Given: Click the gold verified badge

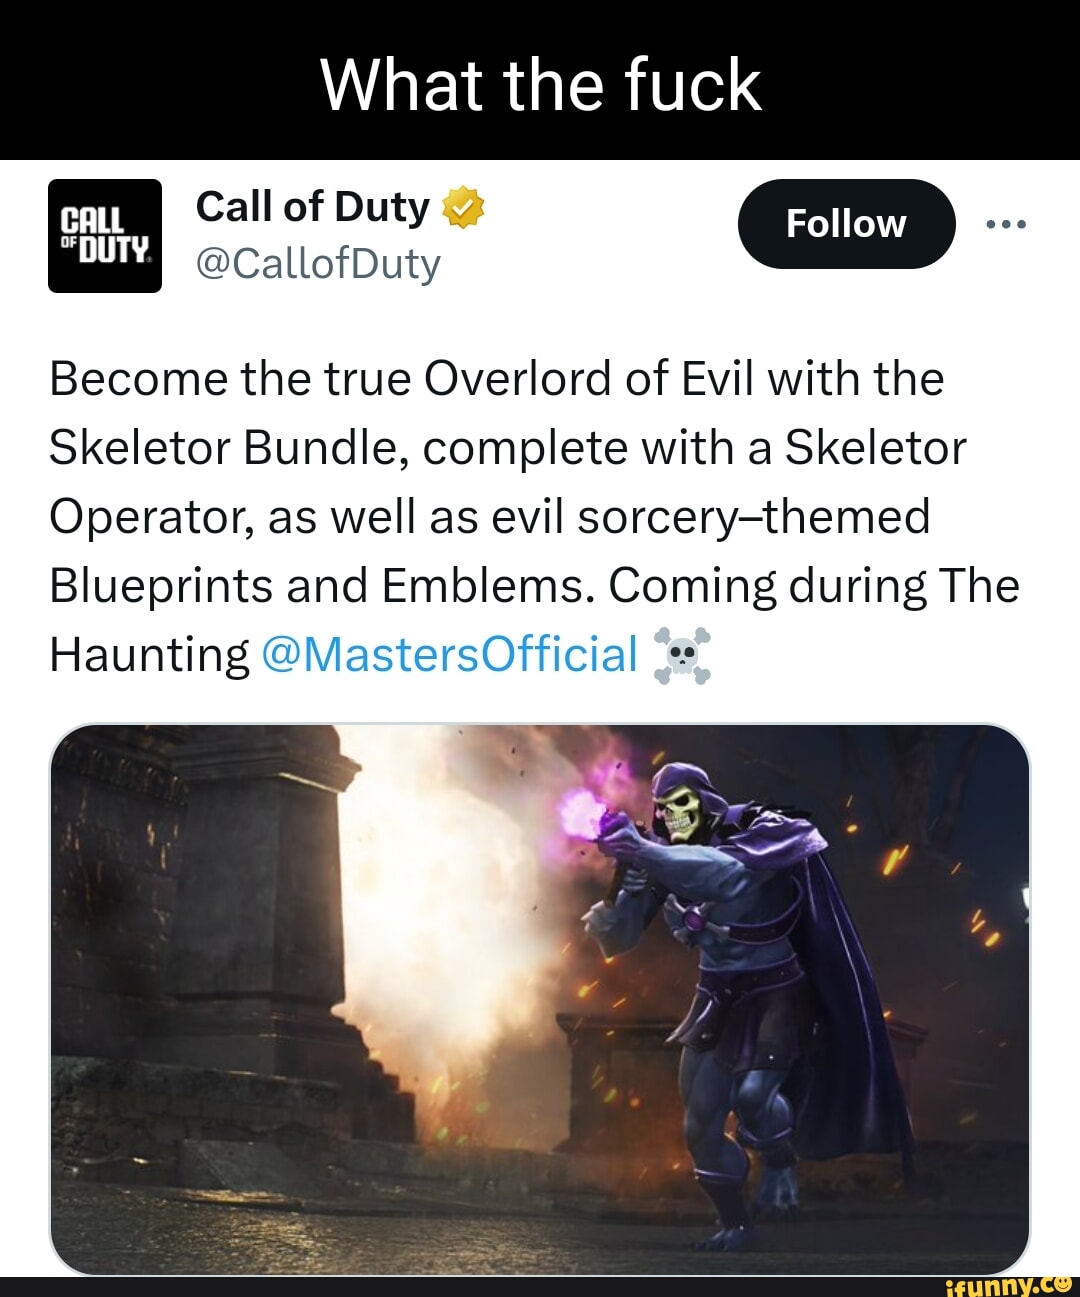Looking at the screenshot, I should pyautogui.click(x=463, y=207).
